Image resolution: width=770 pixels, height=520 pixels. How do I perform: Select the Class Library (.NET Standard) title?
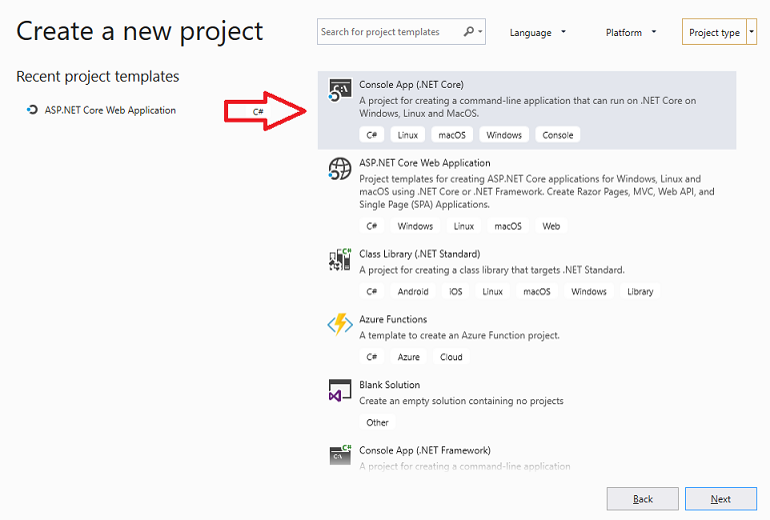[419, 254]
